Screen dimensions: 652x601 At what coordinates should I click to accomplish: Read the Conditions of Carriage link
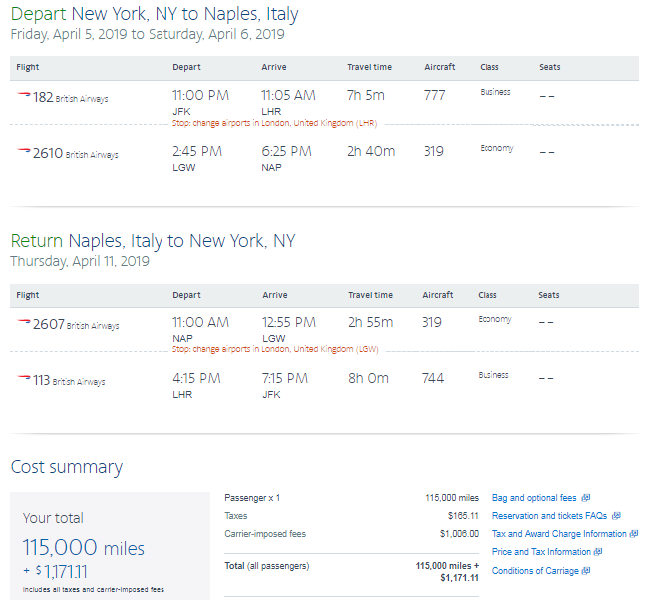pyautogui.click(x=534, y=571)
